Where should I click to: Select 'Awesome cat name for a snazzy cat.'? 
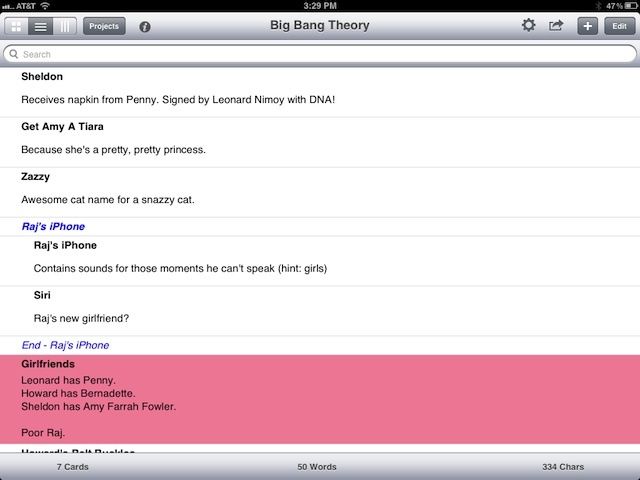click(x=108, y=200)
